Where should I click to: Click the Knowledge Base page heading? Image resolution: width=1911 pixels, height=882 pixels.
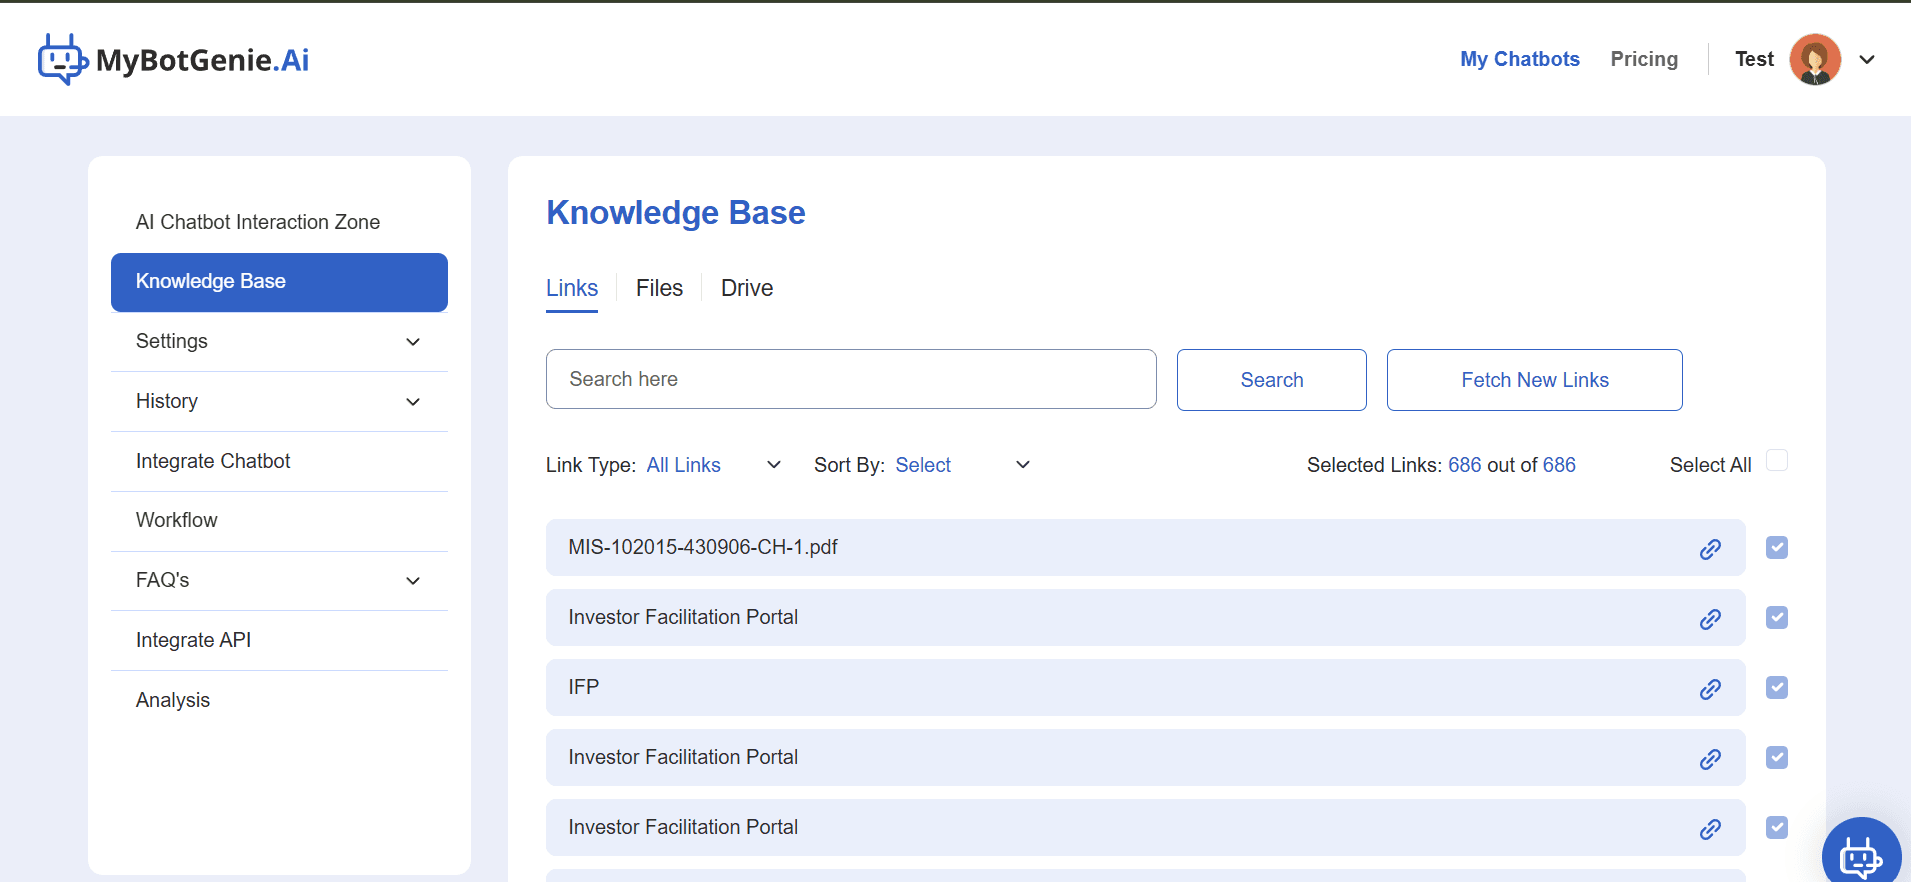point(676,213)
